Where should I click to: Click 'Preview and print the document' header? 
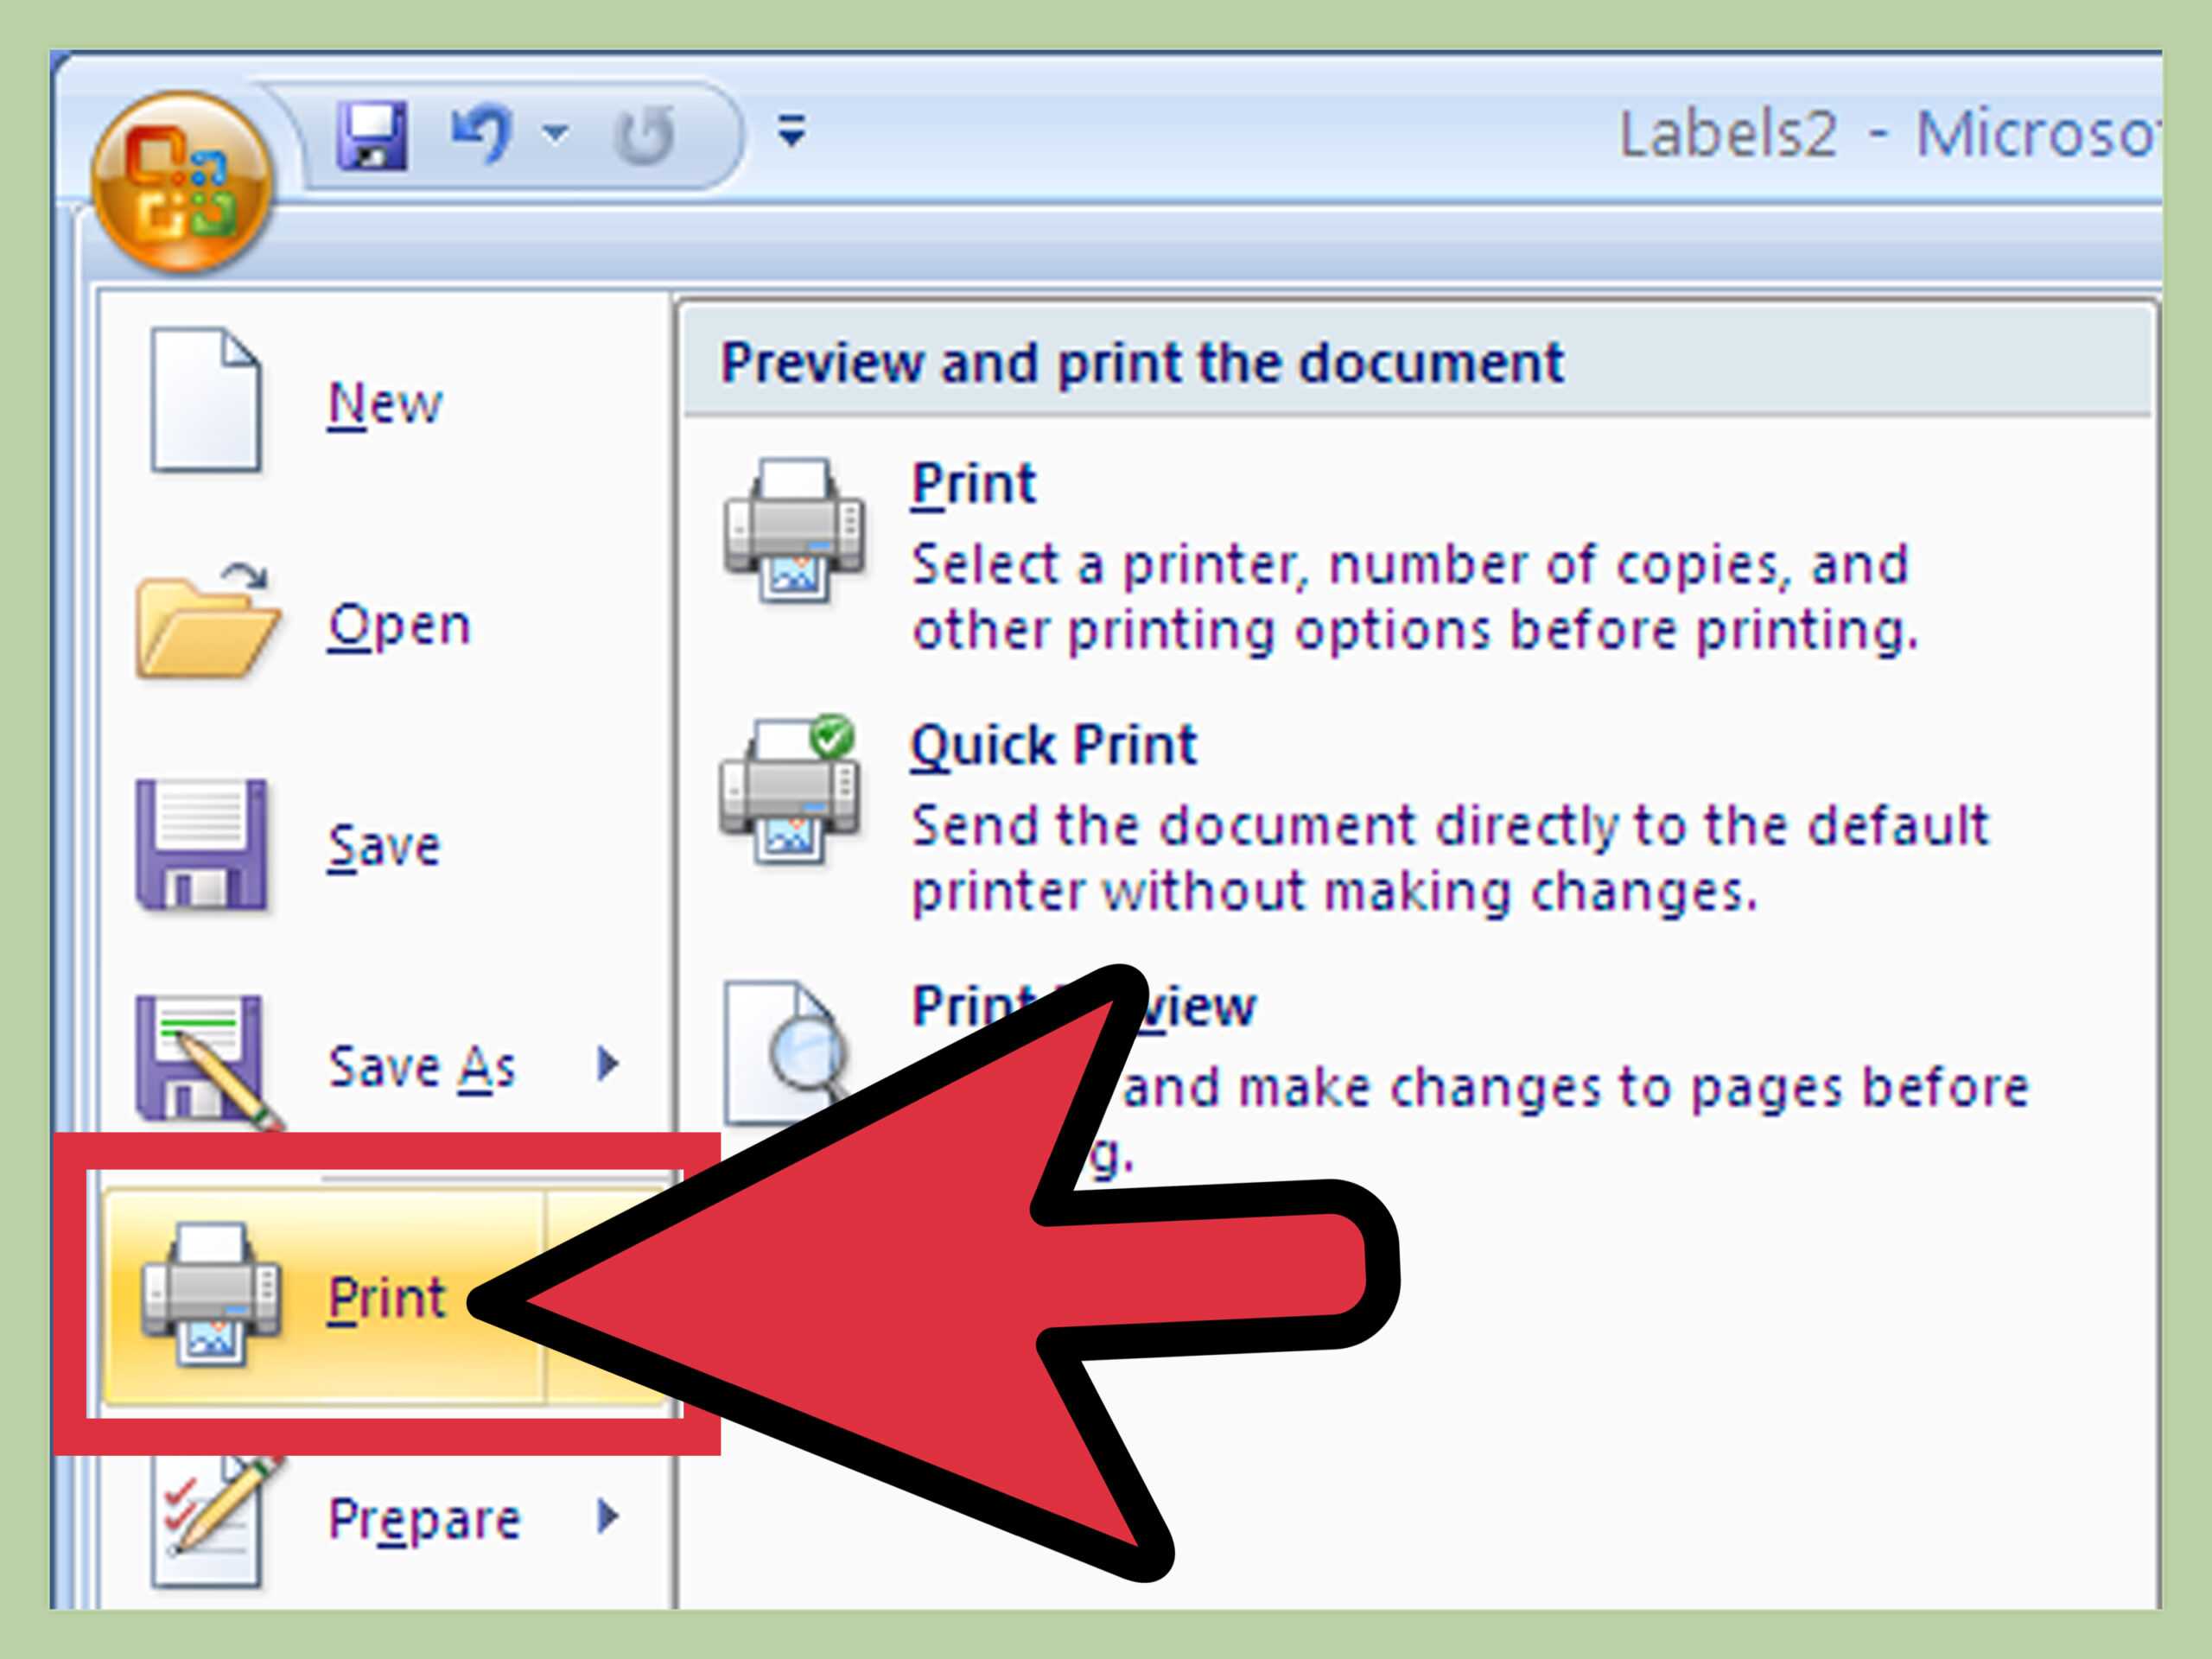[x=1142, y=362]
